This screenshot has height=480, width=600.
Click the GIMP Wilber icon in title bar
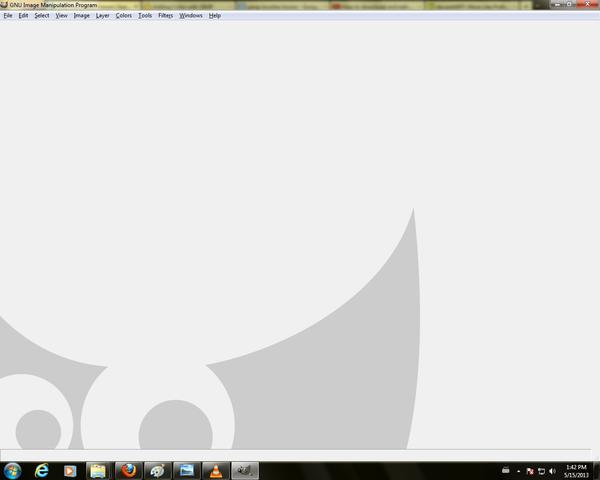pos(4,5)
